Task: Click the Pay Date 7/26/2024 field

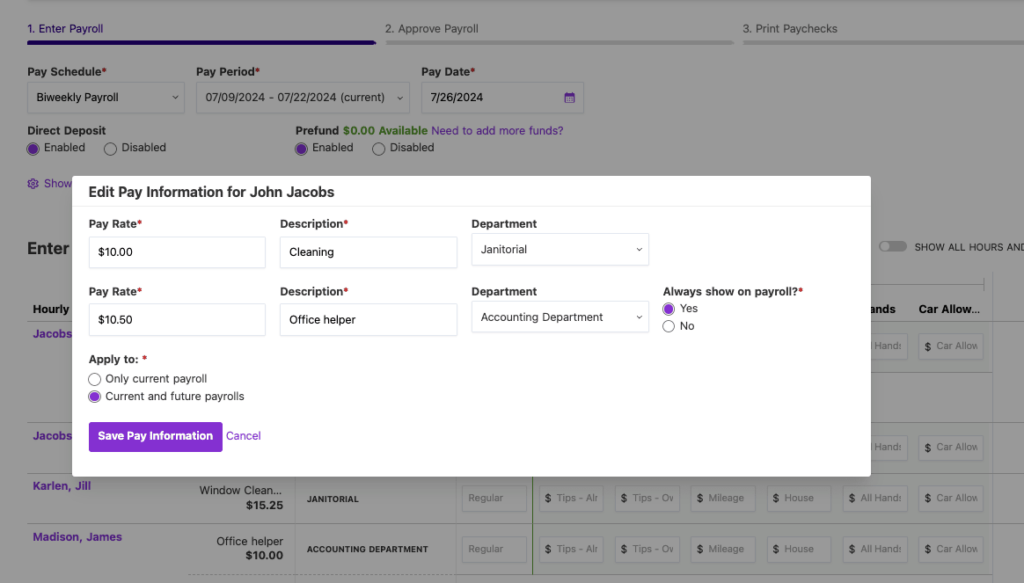Action: coord(503,97)
